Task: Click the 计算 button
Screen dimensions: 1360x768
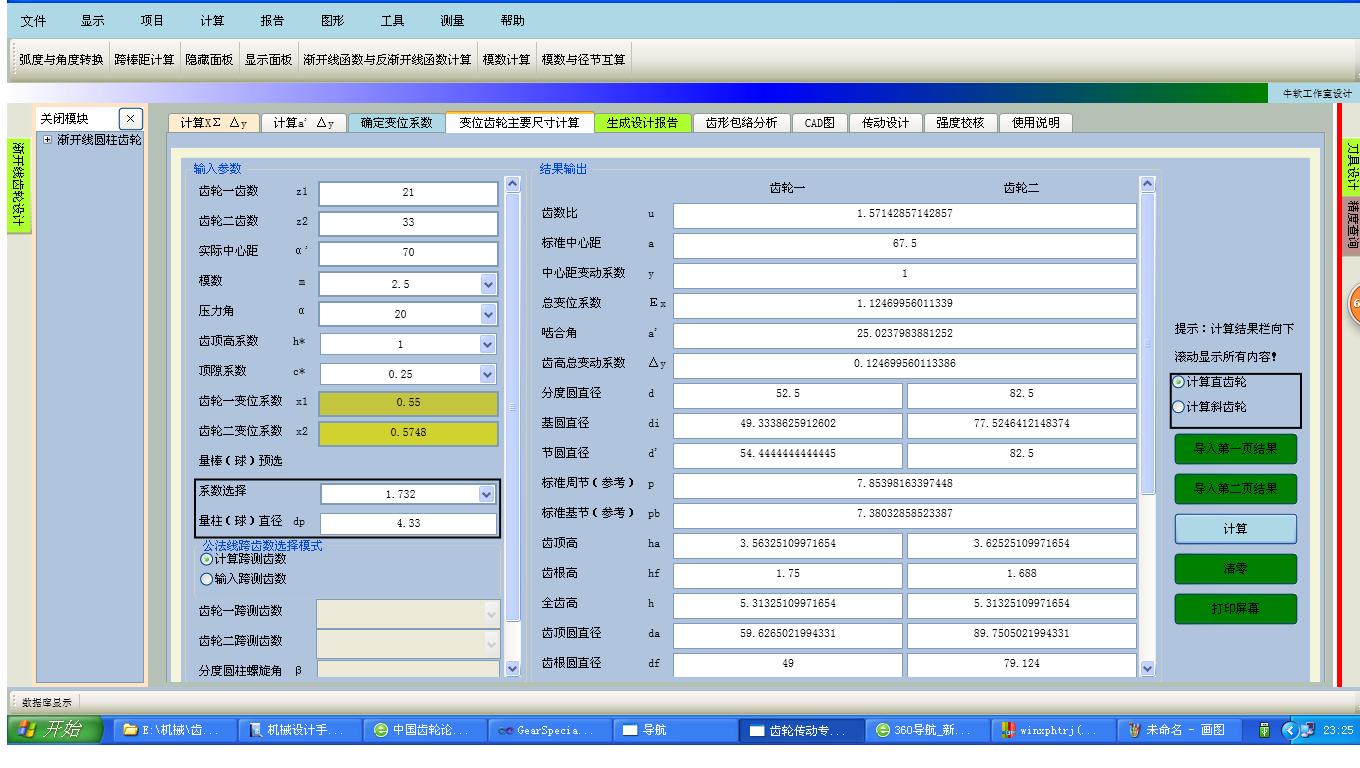Action: point(1235,529)
